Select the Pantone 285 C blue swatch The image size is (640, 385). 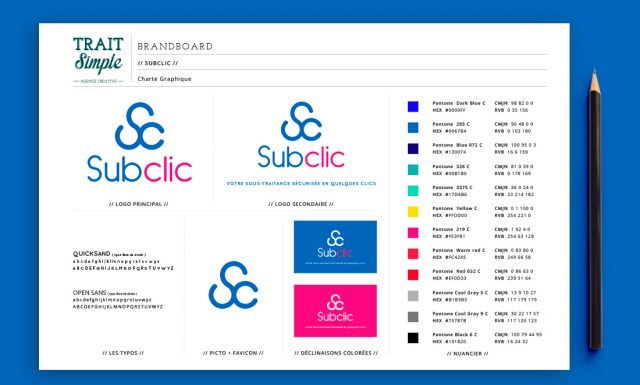(413, 127)
